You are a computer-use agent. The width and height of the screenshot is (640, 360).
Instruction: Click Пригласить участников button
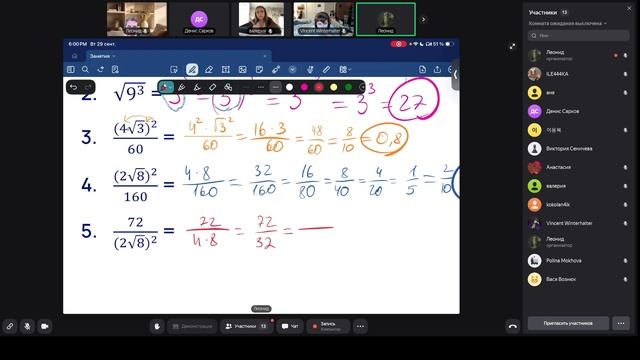[568, 323]
